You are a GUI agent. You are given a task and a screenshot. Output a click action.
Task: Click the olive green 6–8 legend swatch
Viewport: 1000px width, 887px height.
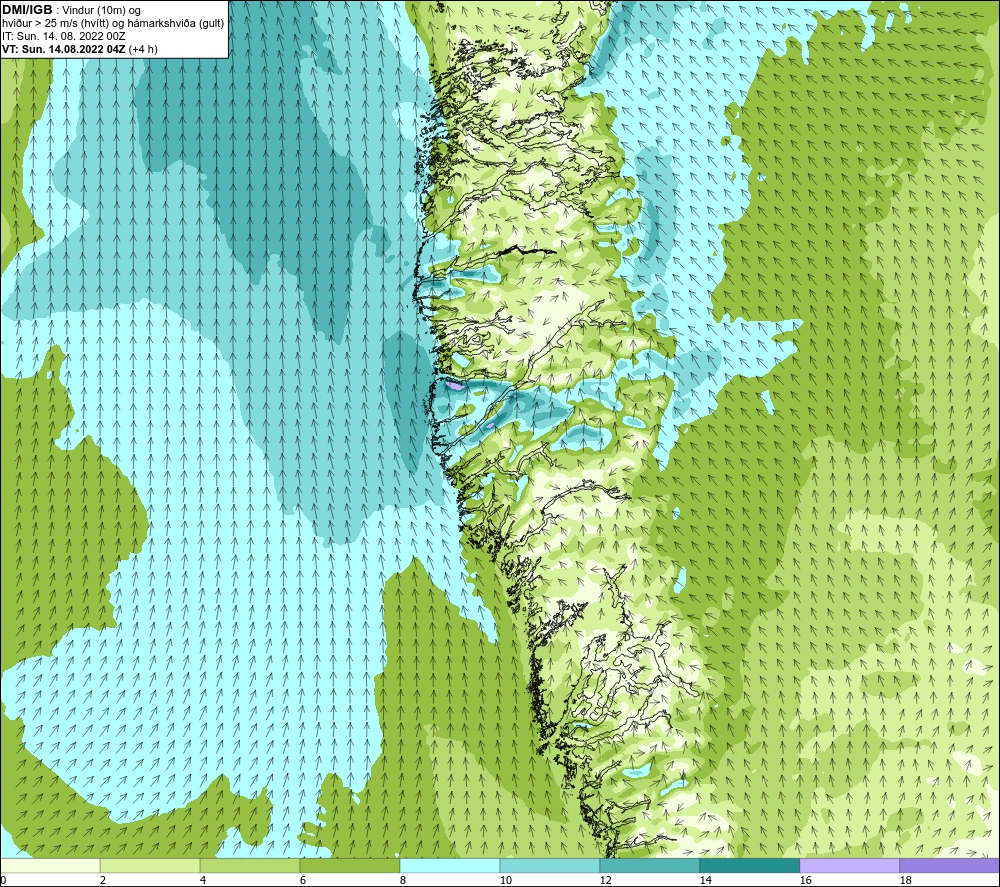350,865
